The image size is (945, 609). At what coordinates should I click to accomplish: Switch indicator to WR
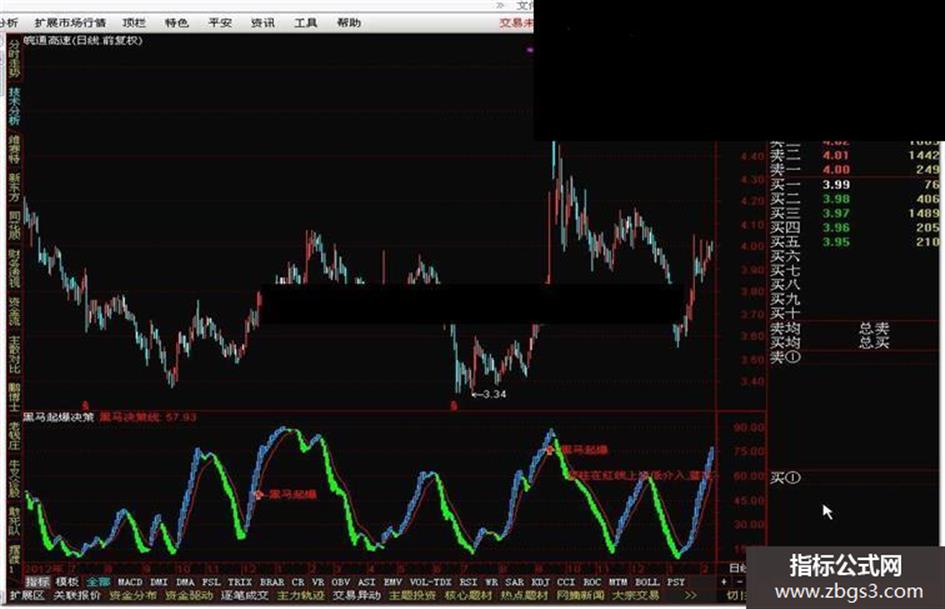pos(491,582)
